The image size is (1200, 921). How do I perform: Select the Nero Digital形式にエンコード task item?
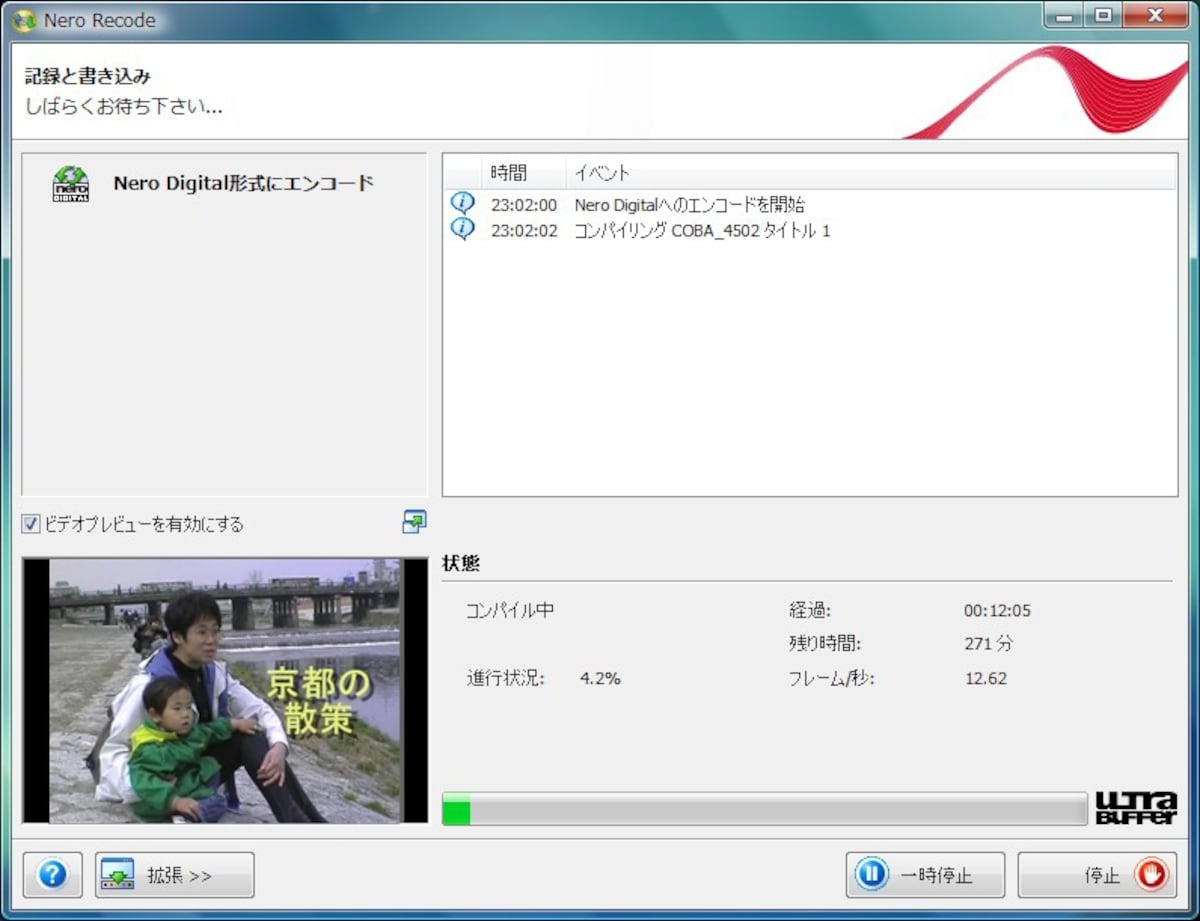(224, 184)
